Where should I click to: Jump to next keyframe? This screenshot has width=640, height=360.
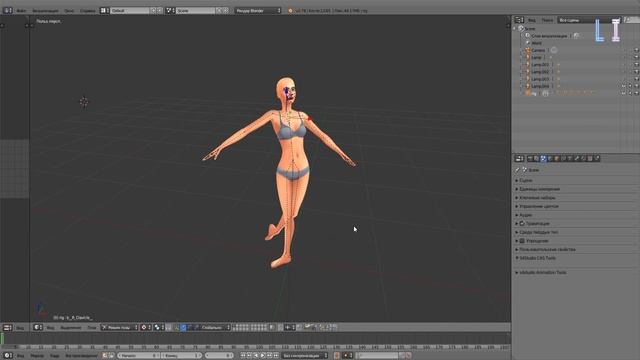click(269, 356)
